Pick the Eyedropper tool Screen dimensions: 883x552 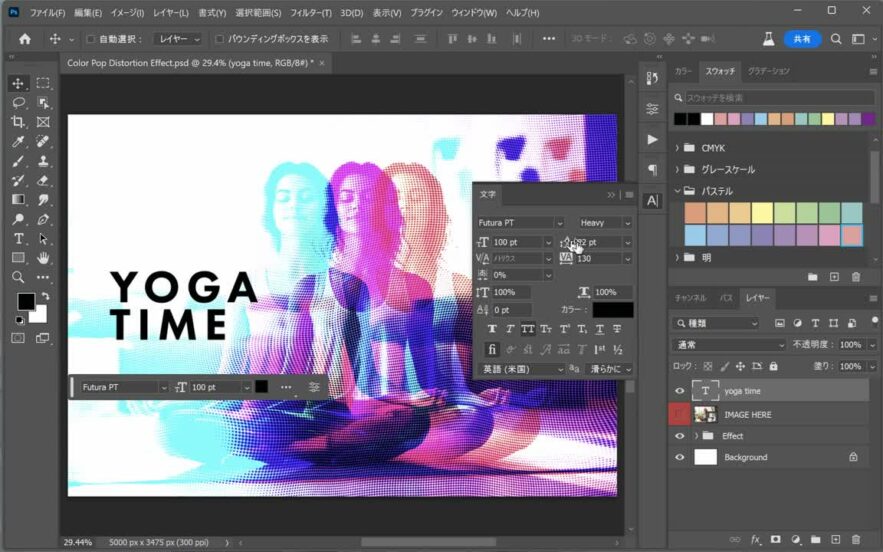click(18, 142)
